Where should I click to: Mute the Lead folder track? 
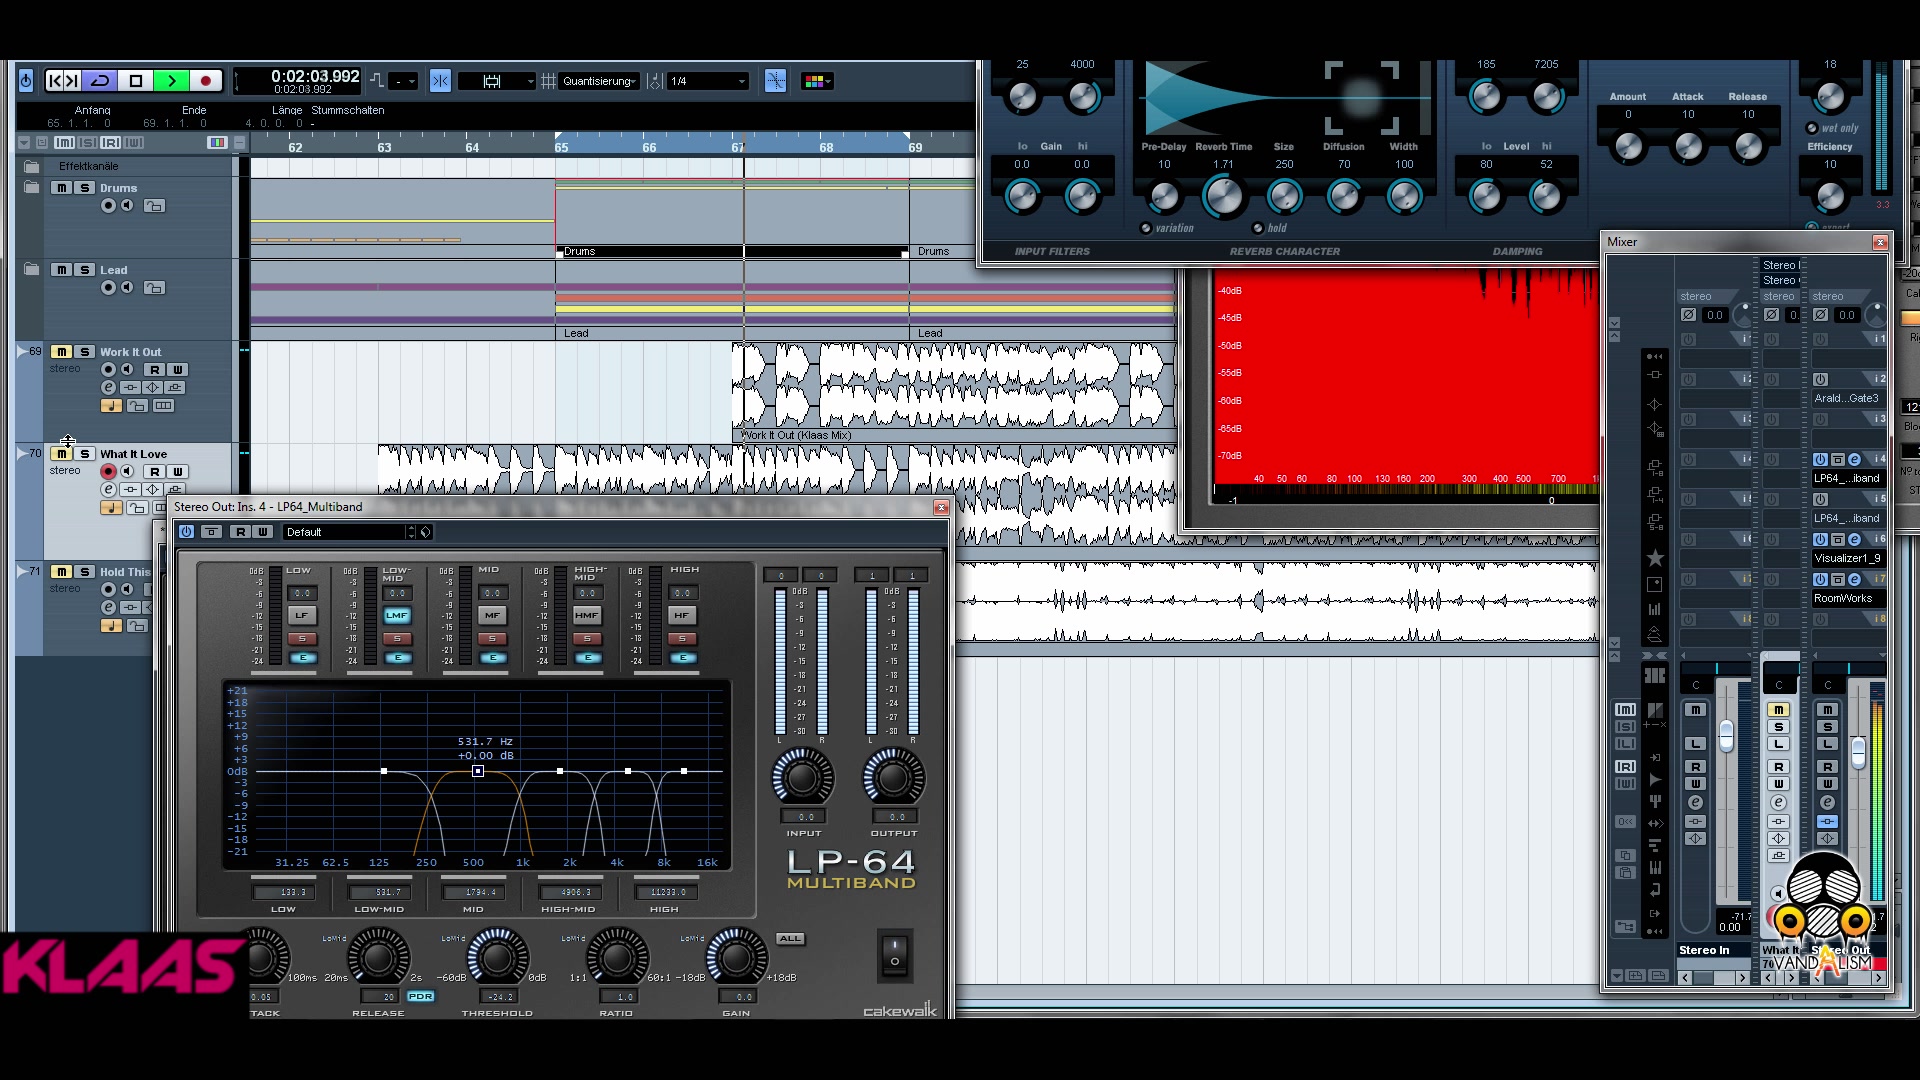coord(62,270)
